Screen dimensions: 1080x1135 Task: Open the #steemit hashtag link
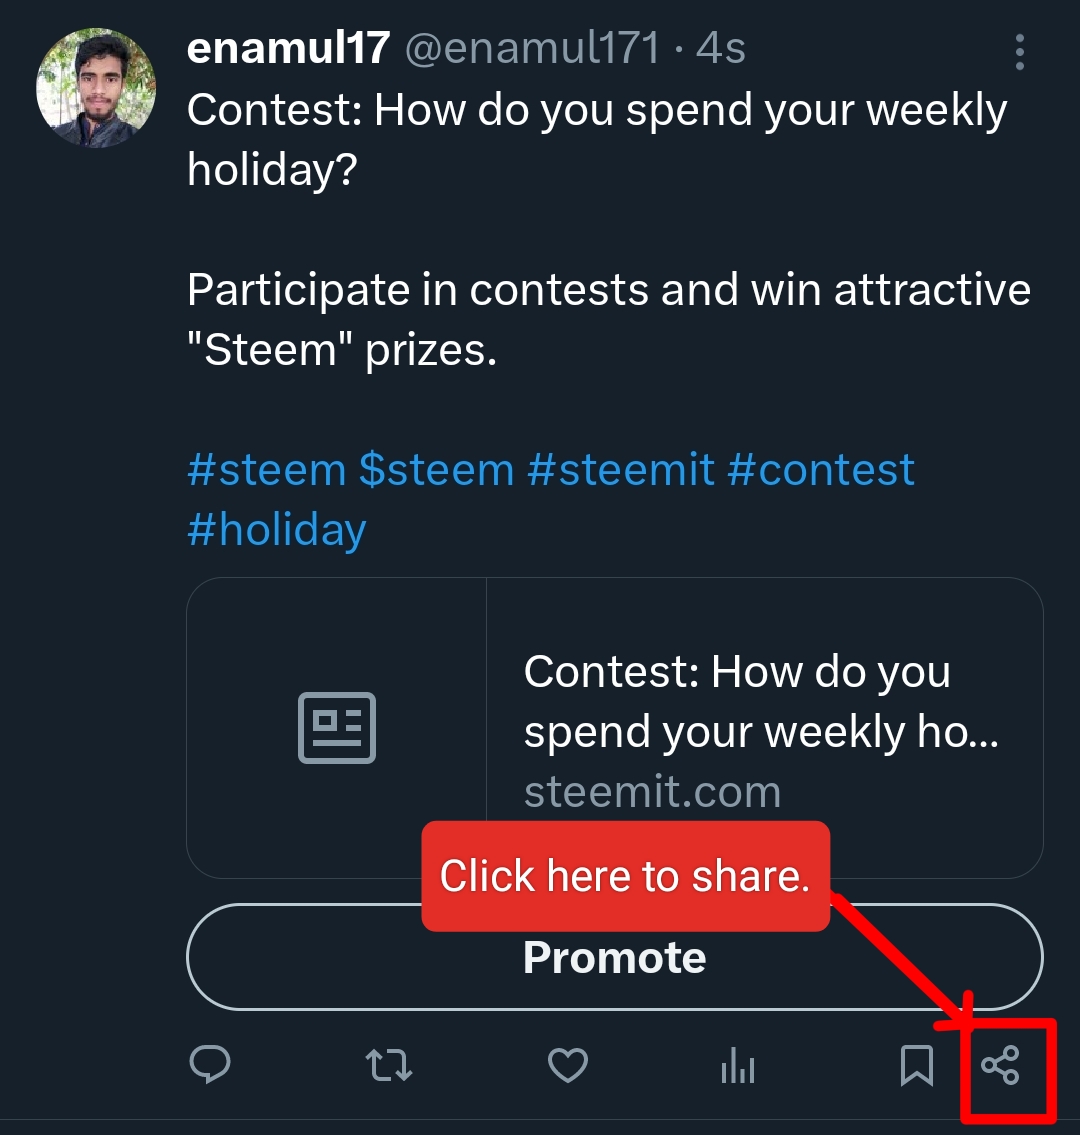tap(621, 469)
